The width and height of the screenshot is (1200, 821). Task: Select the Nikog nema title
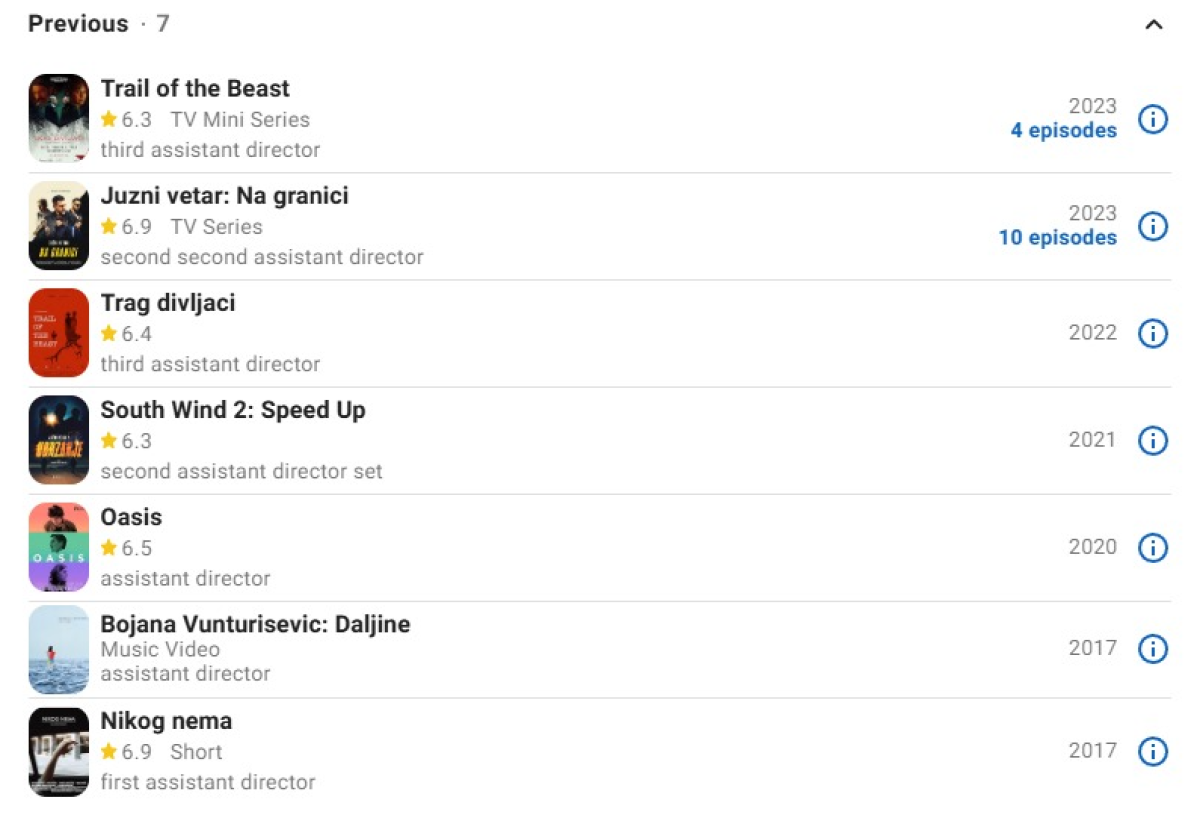coord(166,721)
